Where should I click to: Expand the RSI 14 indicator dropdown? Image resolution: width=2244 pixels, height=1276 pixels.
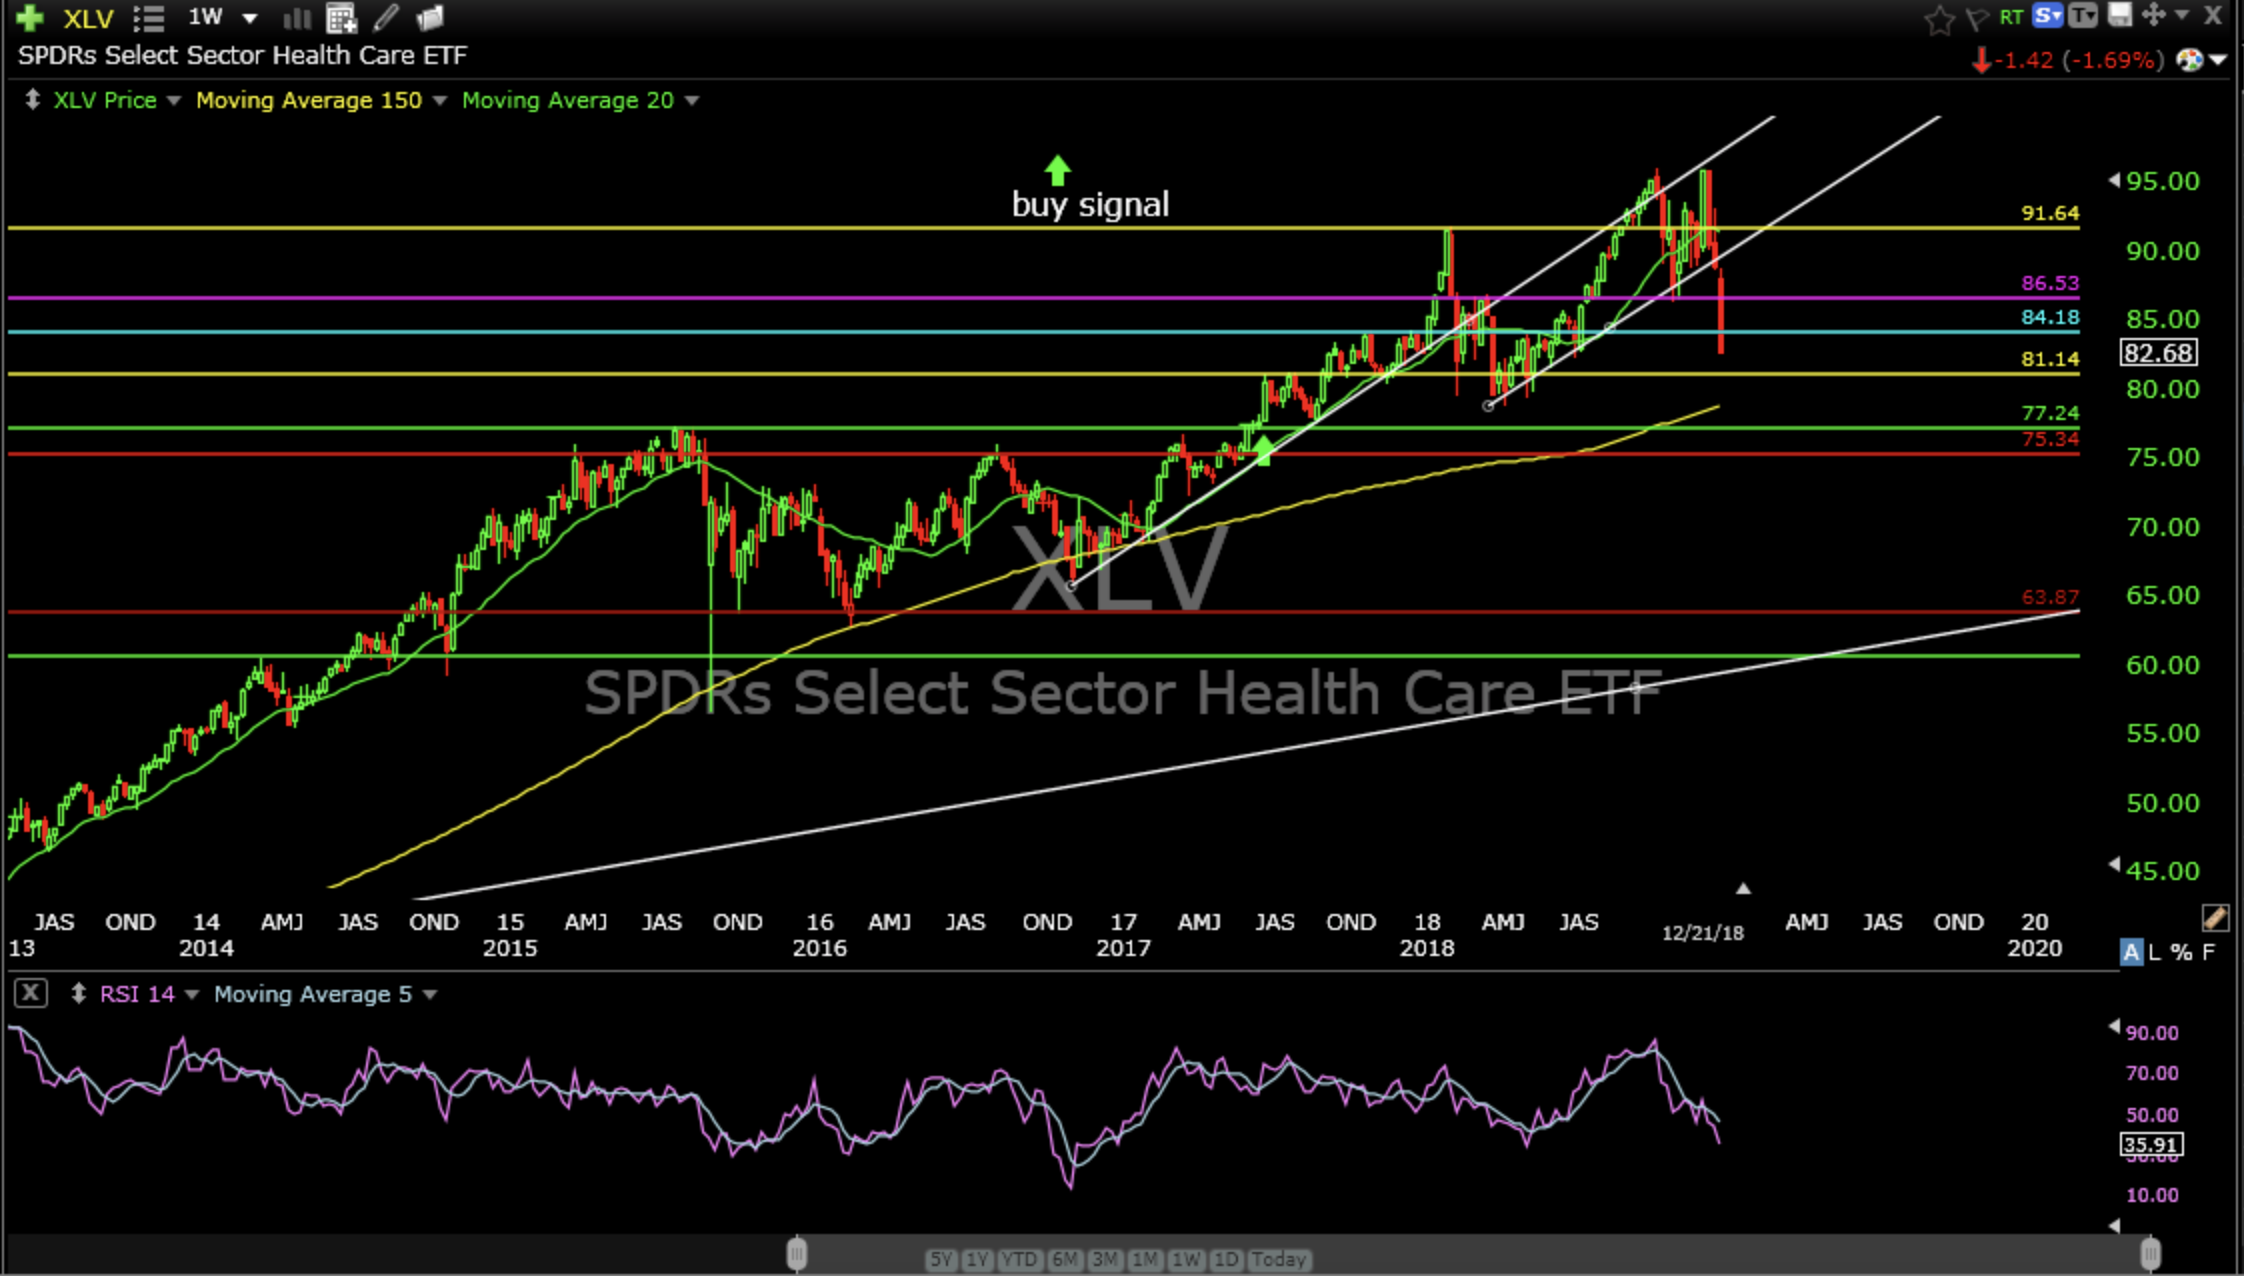pyautogui.click(x=192, y=994)
